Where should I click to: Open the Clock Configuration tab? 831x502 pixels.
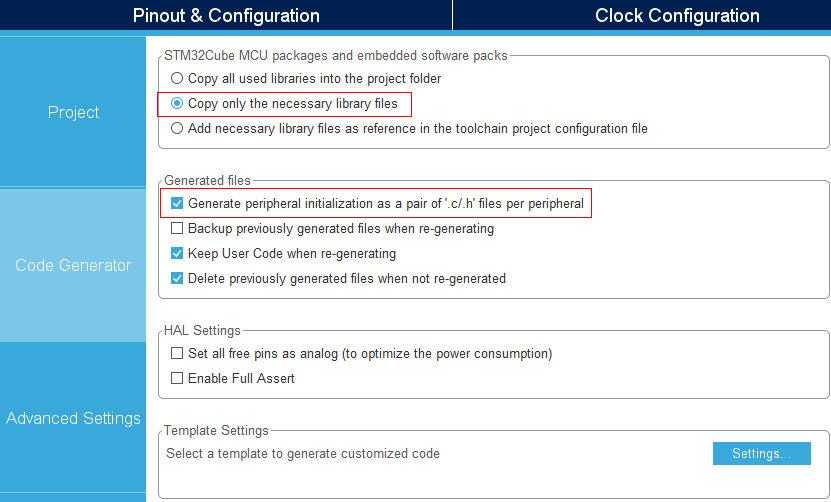(x=677, y=15)
